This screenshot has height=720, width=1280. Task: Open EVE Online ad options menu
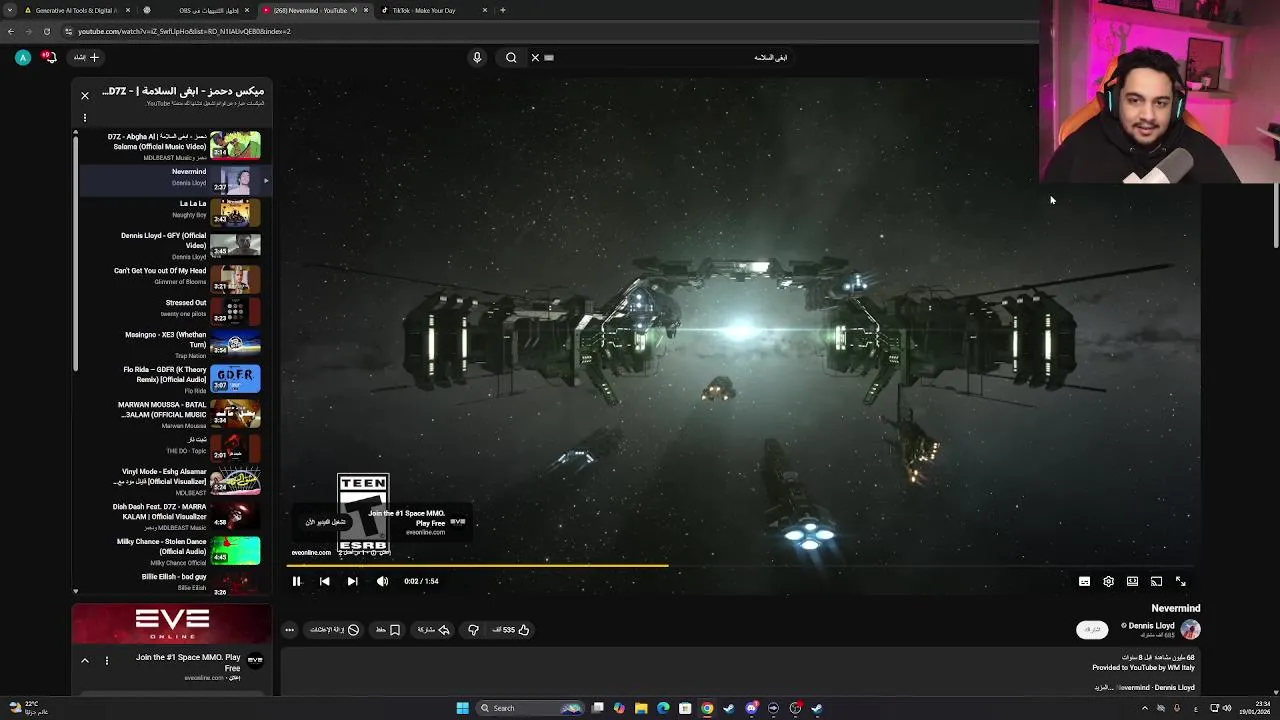(x=107, y=661)
